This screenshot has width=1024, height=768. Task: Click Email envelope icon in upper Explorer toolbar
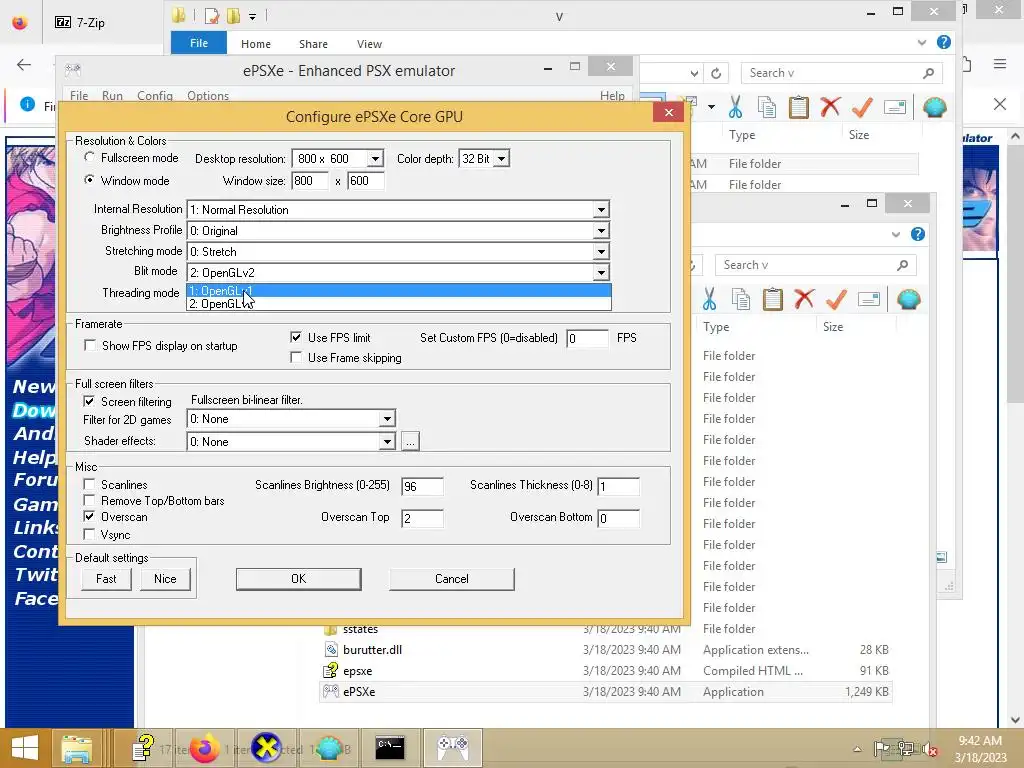click(x=895, y=106)
